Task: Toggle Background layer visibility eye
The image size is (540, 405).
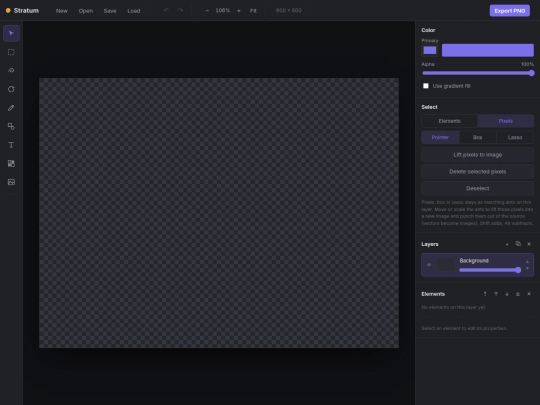Action: 429,265
